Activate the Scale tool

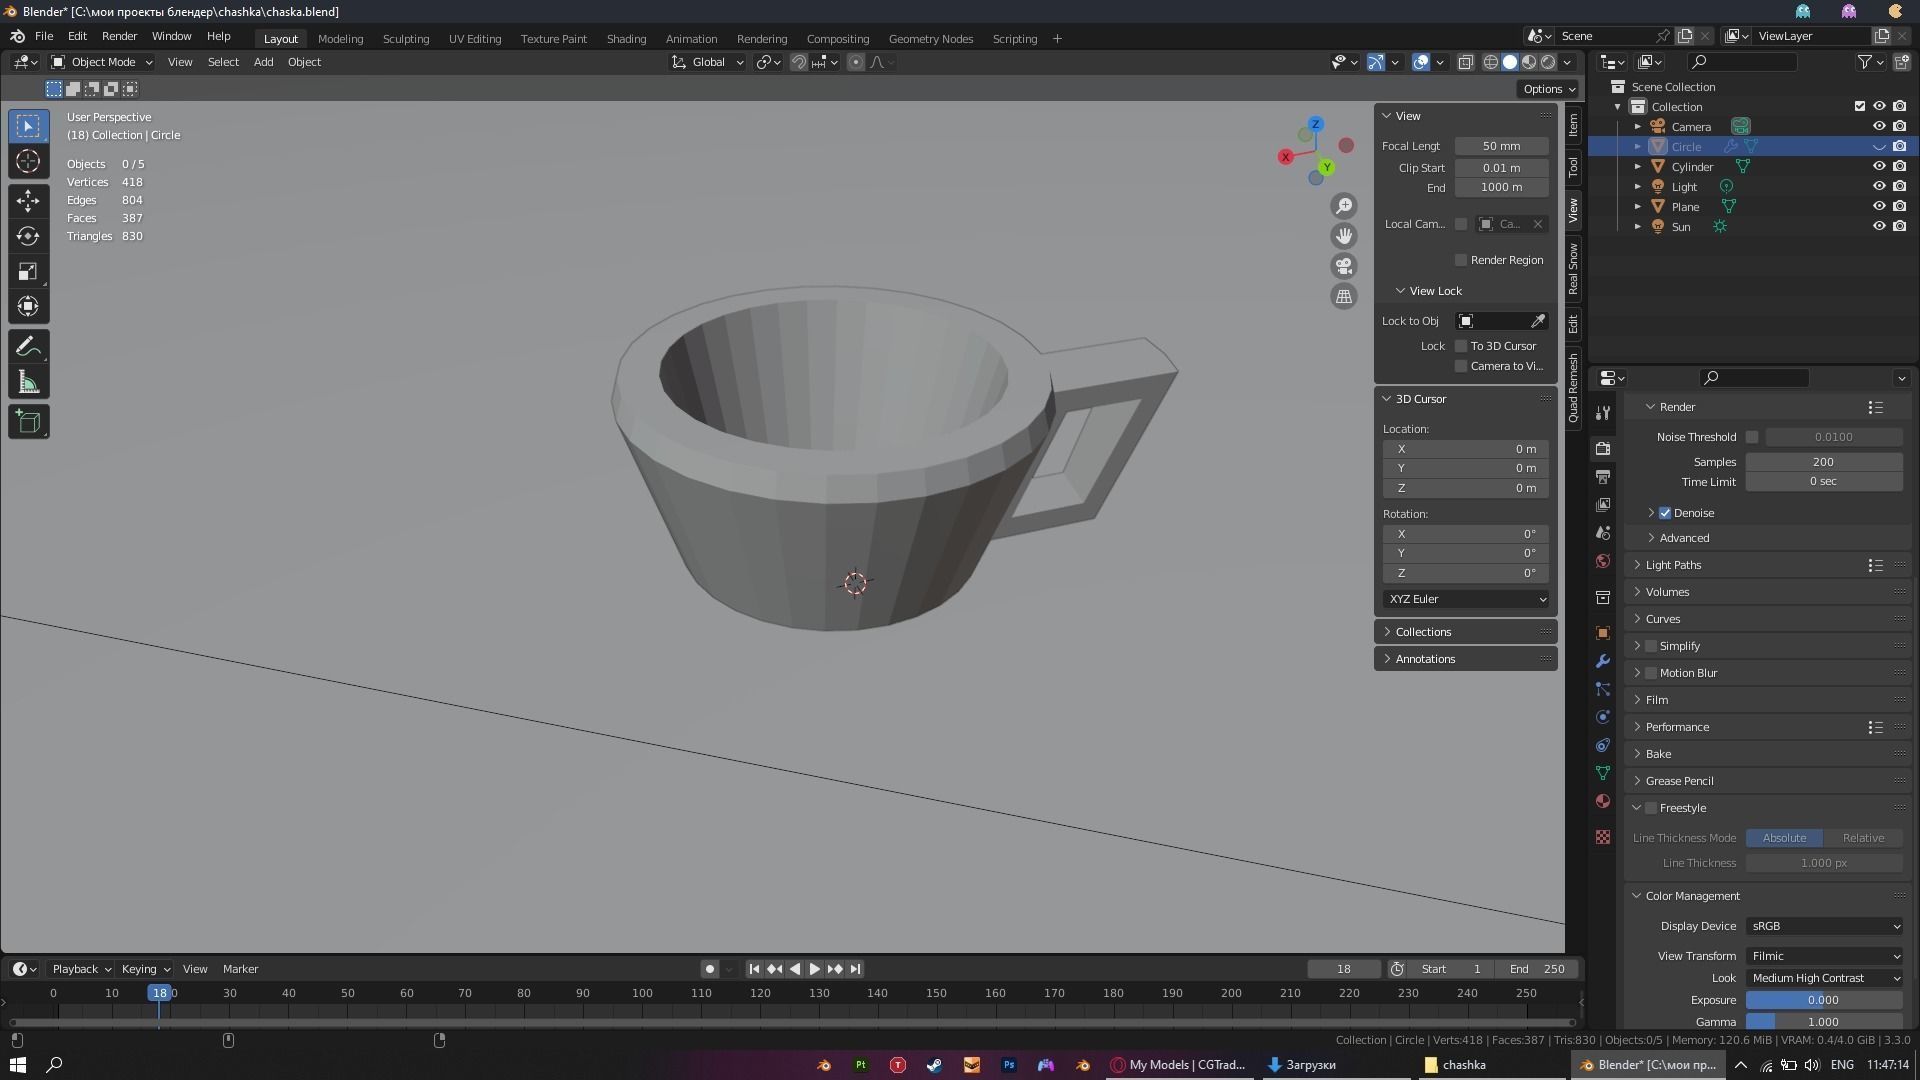[28, 271]
